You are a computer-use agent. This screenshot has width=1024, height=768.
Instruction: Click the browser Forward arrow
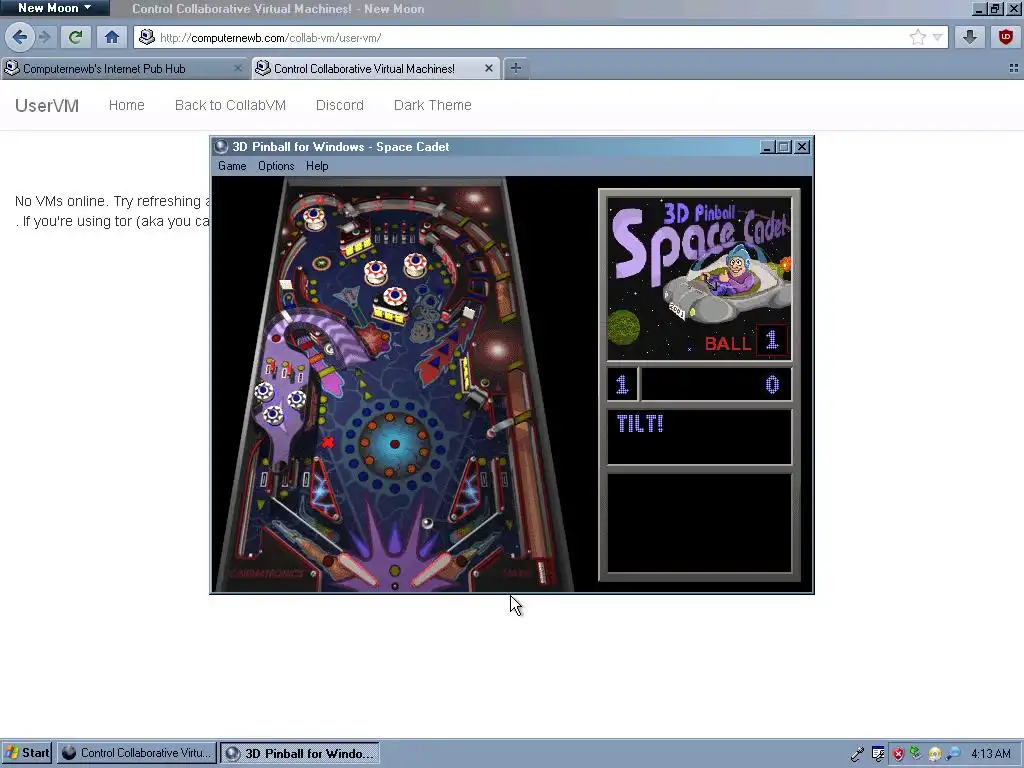[x=44, y=37]
